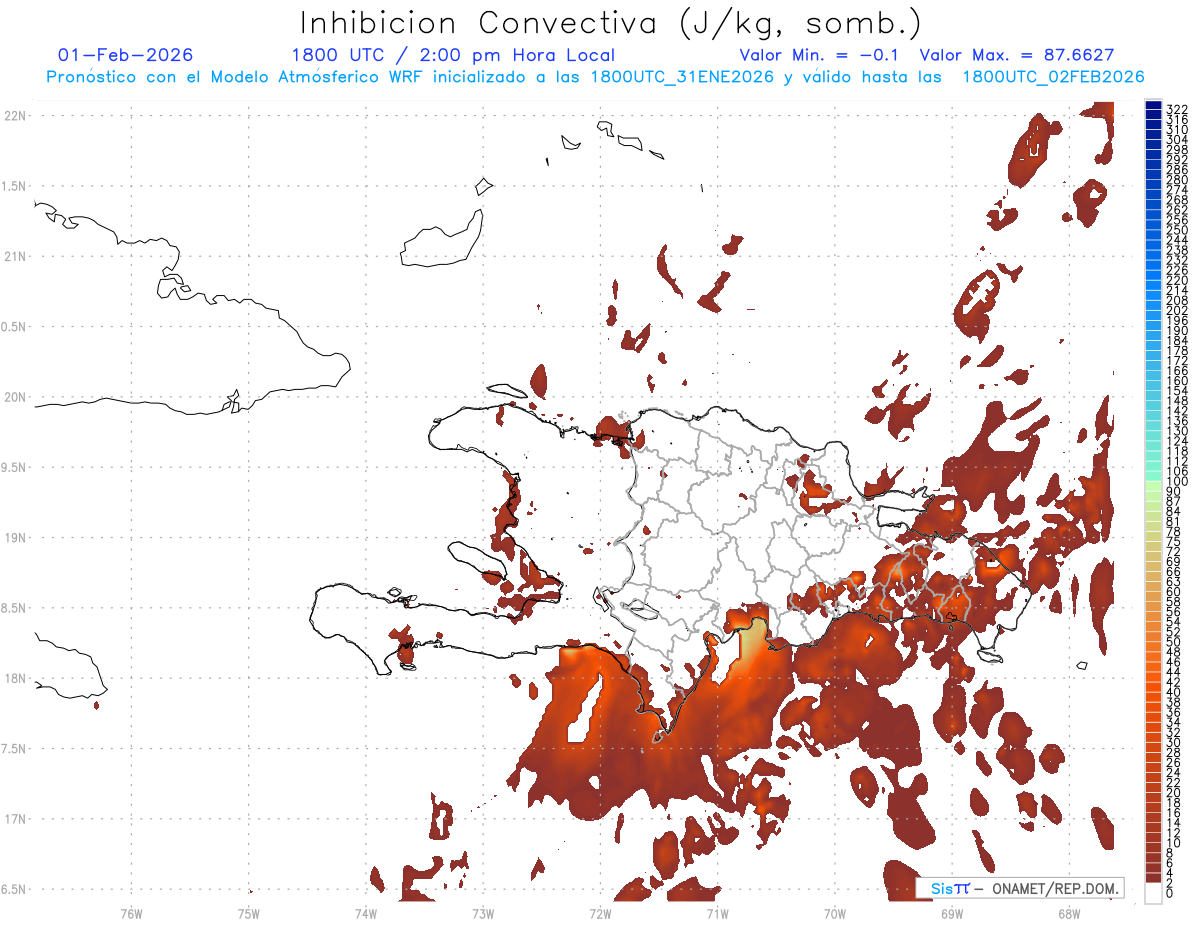Viewport: 1200px width, 927px height.
Task: Click the "71W" longitude label
Action: click(x=717, y=912)
